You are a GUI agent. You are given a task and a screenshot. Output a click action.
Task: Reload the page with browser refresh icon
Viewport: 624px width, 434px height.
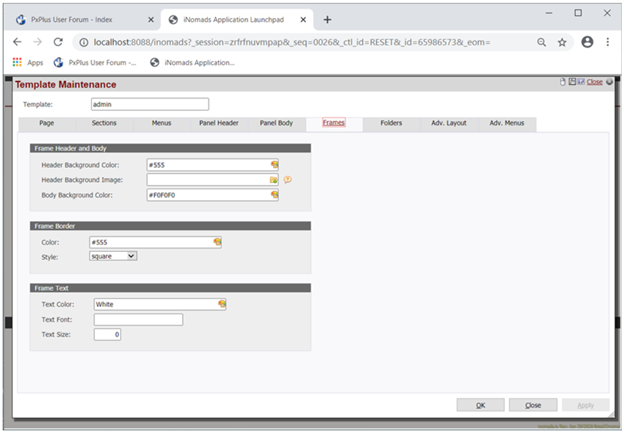(x=58, y=42)
